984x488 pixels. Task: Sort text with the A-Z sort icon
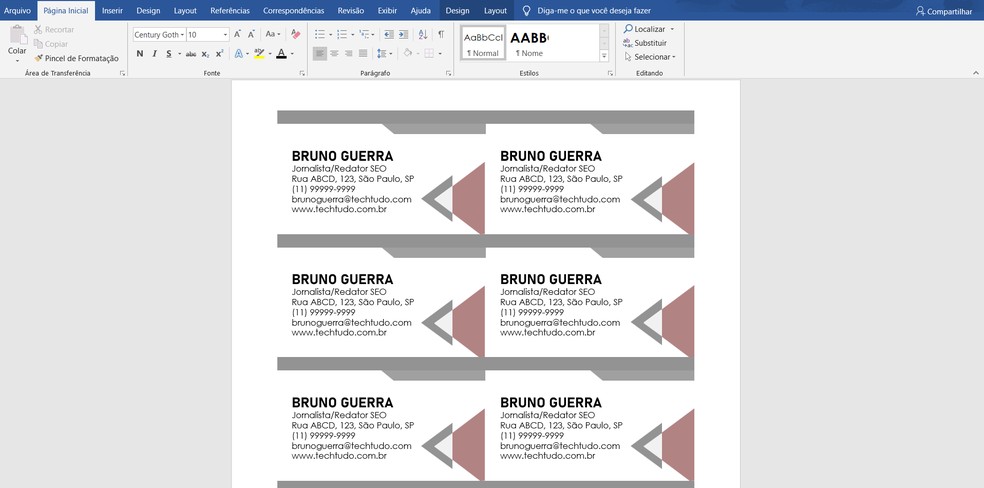tap(422, 34)
